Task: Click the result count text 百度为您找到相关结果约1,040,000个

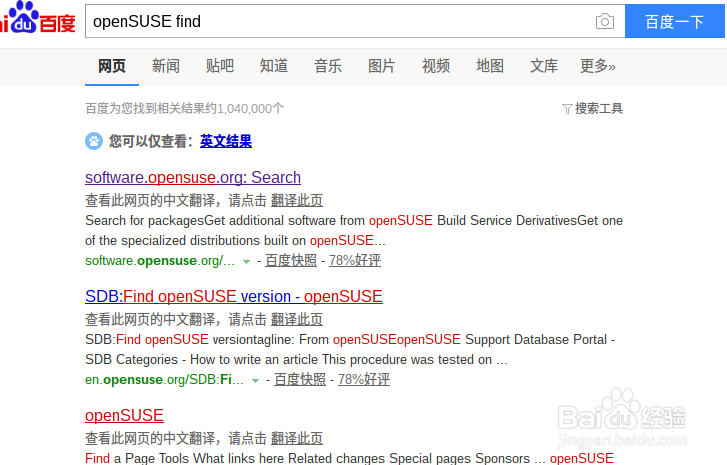Action: point(185,108)
